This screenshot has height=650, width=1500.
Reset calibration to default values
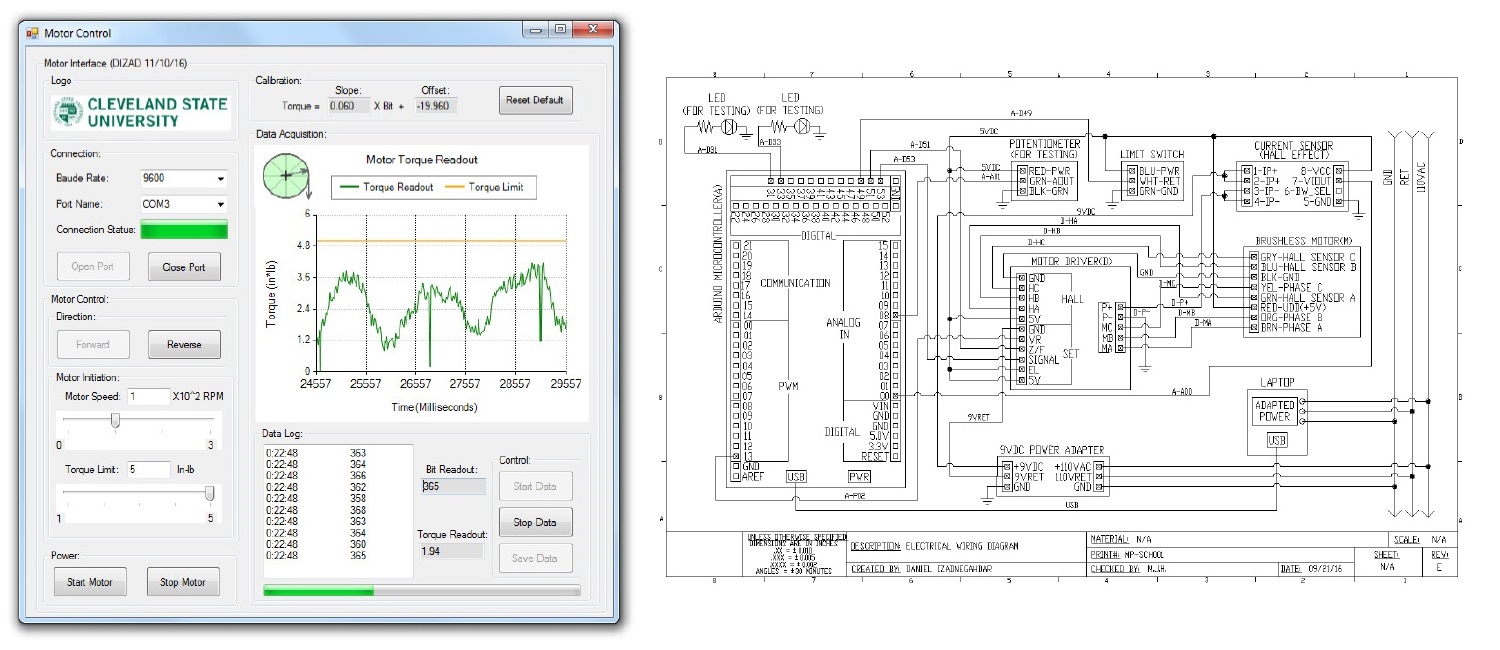535,100
